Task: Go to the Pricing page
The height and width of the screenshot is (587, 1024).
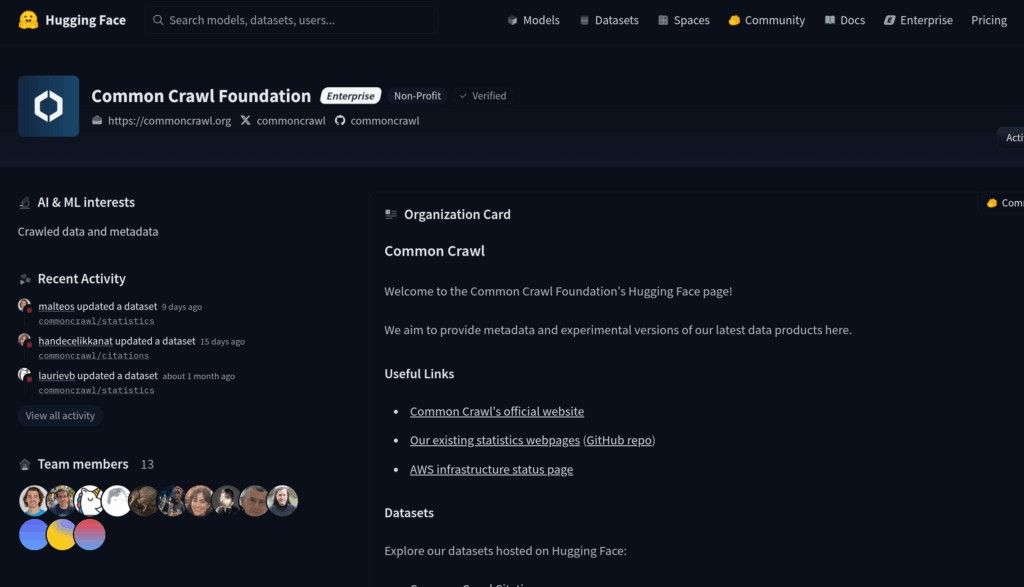Action: coord(989,20)
